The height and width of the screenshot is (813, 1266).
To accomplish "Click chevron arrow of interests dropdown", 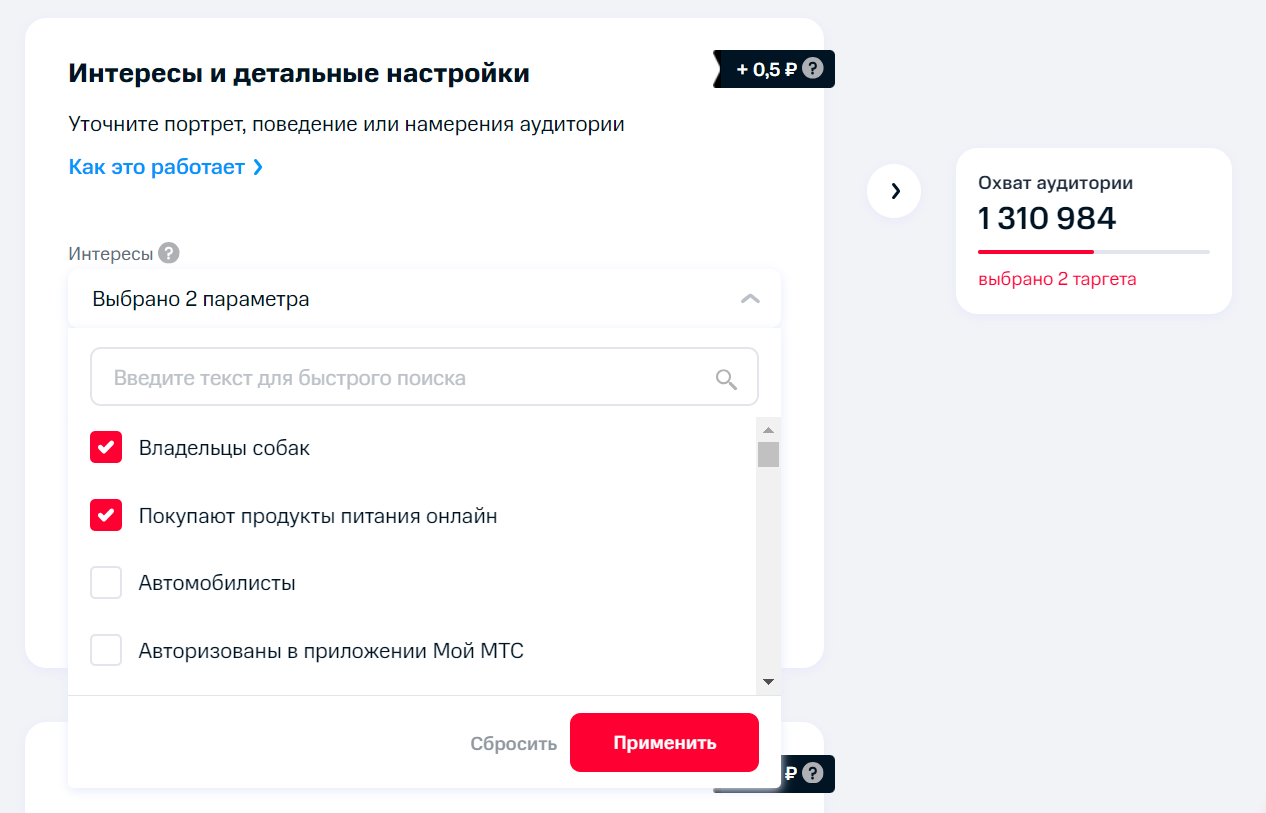I will point(750,299).
